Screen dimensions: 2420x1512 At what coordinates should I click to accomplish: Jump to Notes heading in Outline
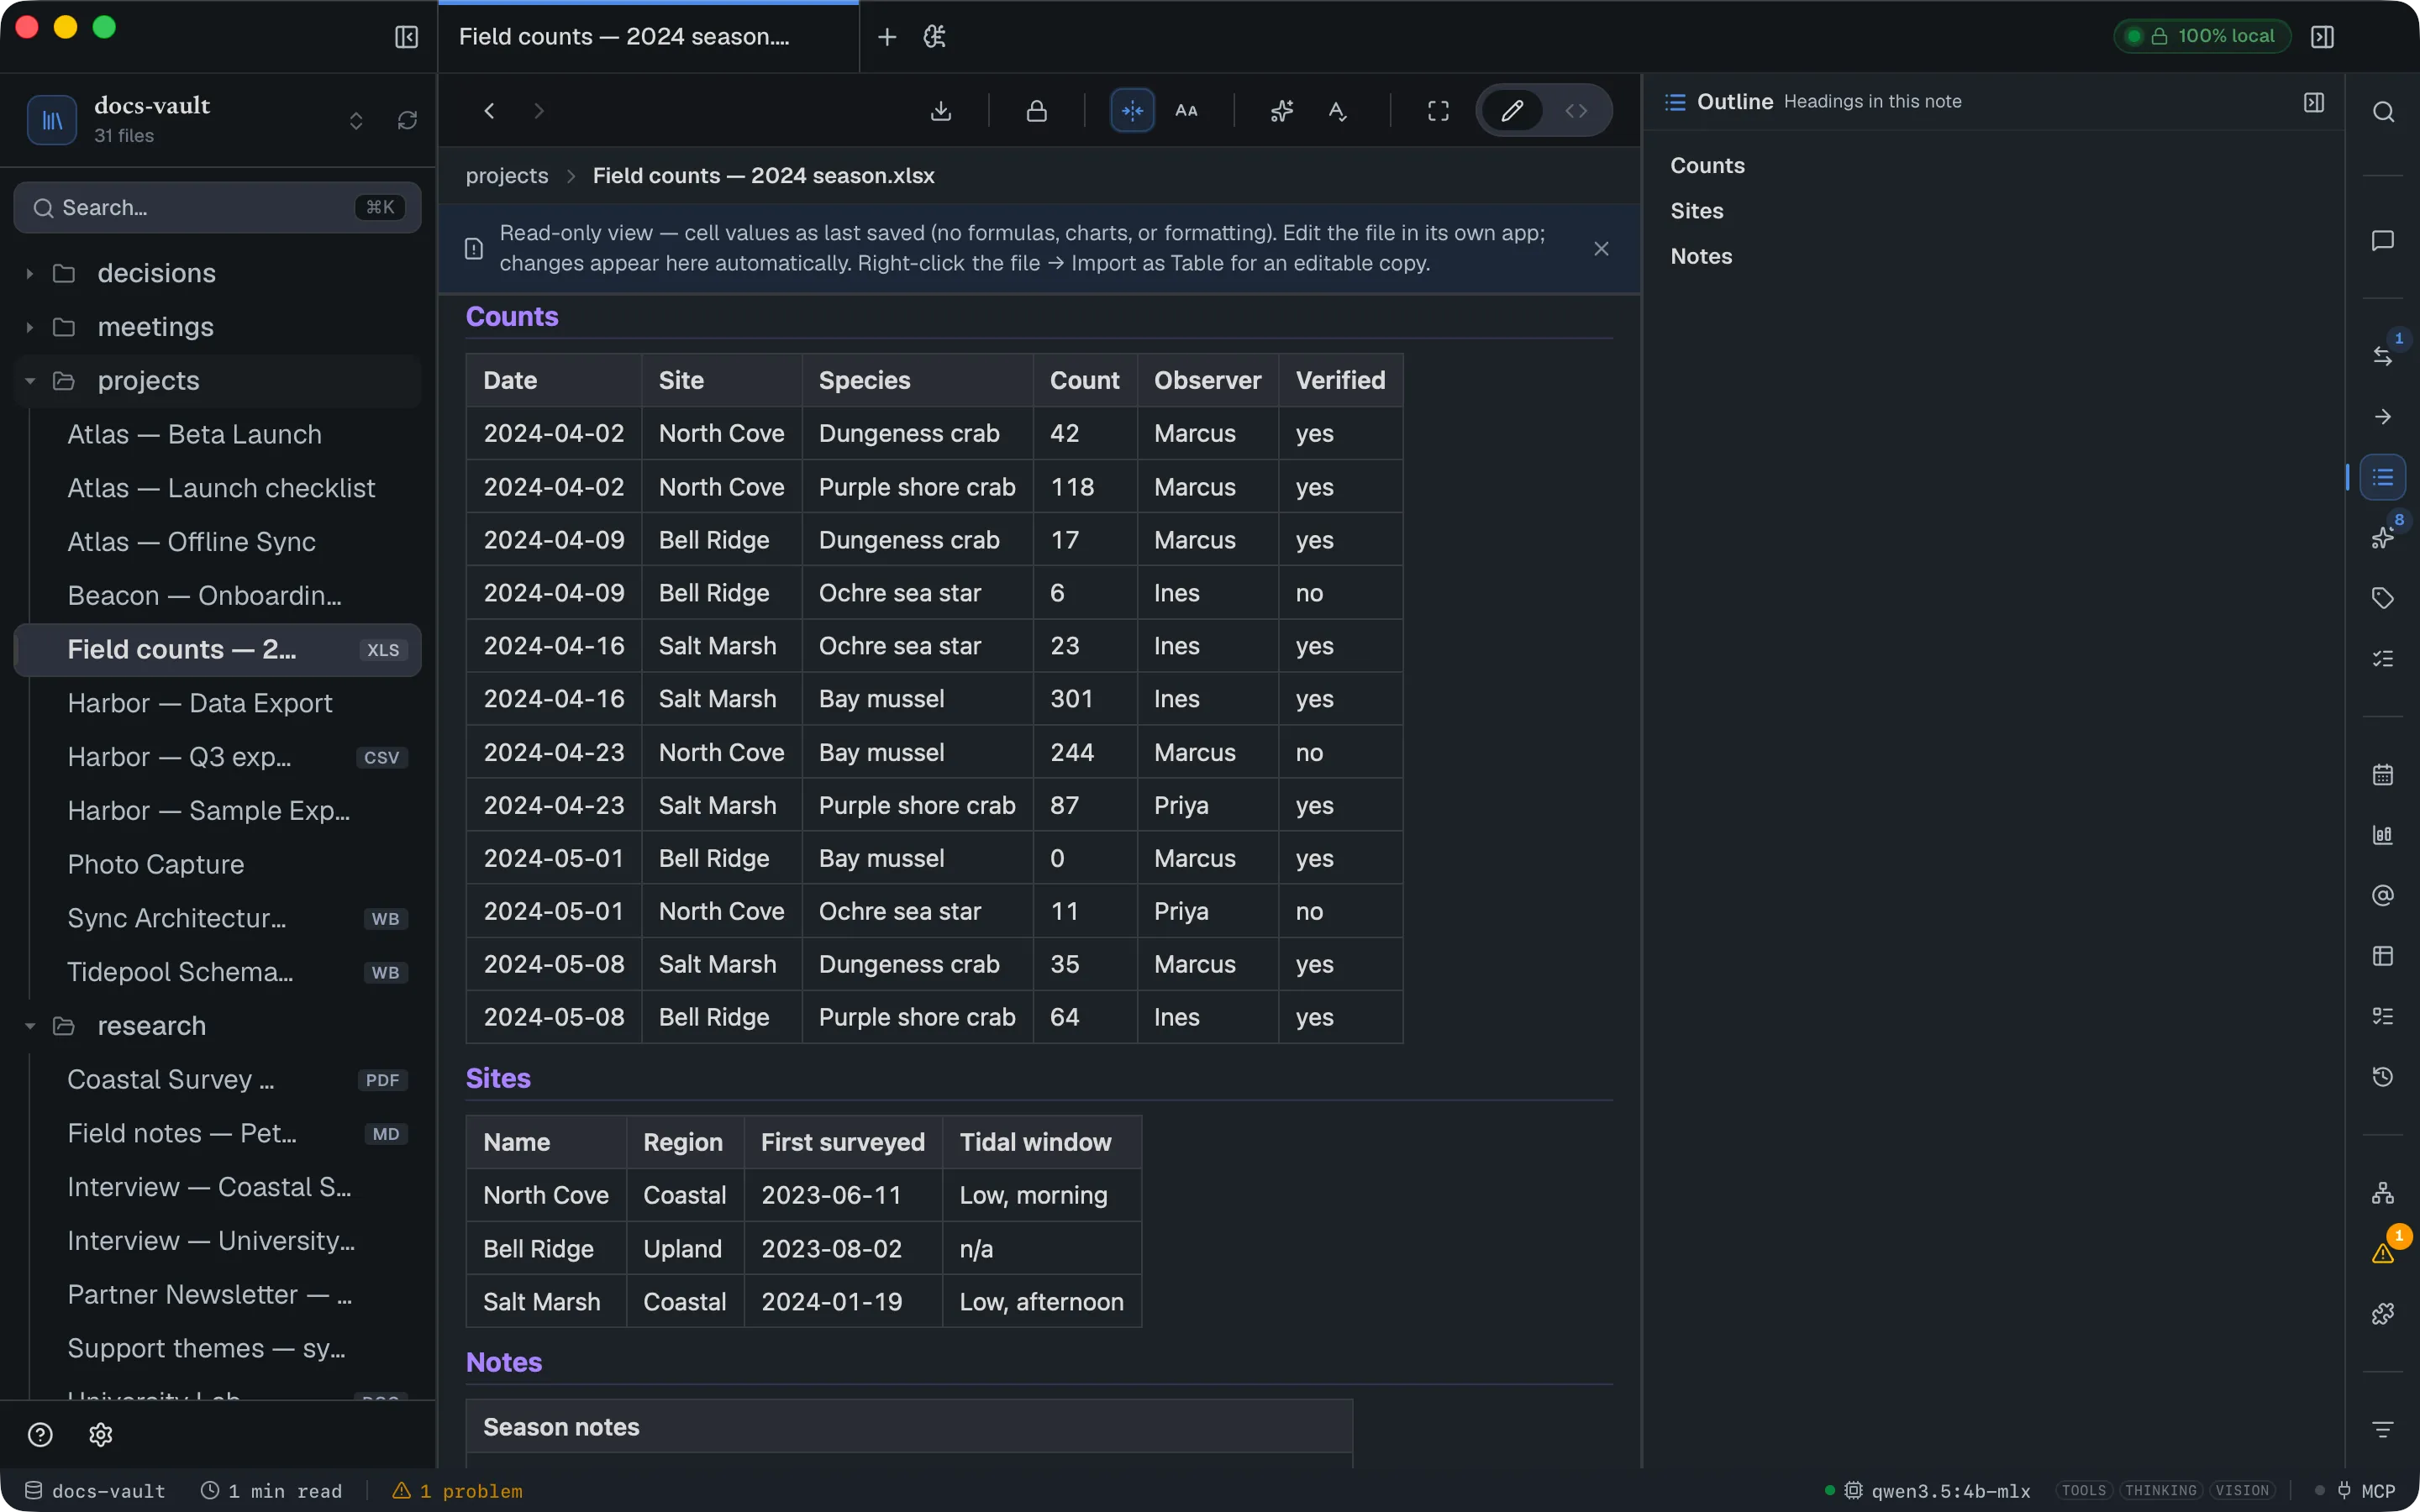tap(1701, 256)
